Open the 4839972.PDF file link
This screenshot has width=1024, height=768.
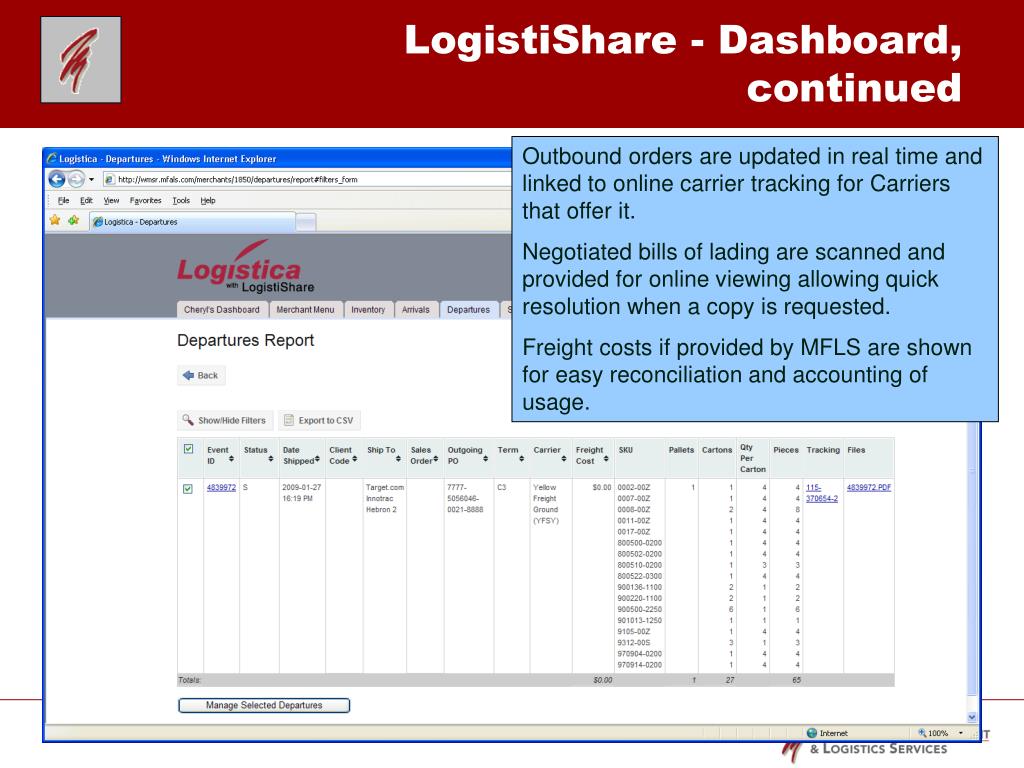point(869,488)
